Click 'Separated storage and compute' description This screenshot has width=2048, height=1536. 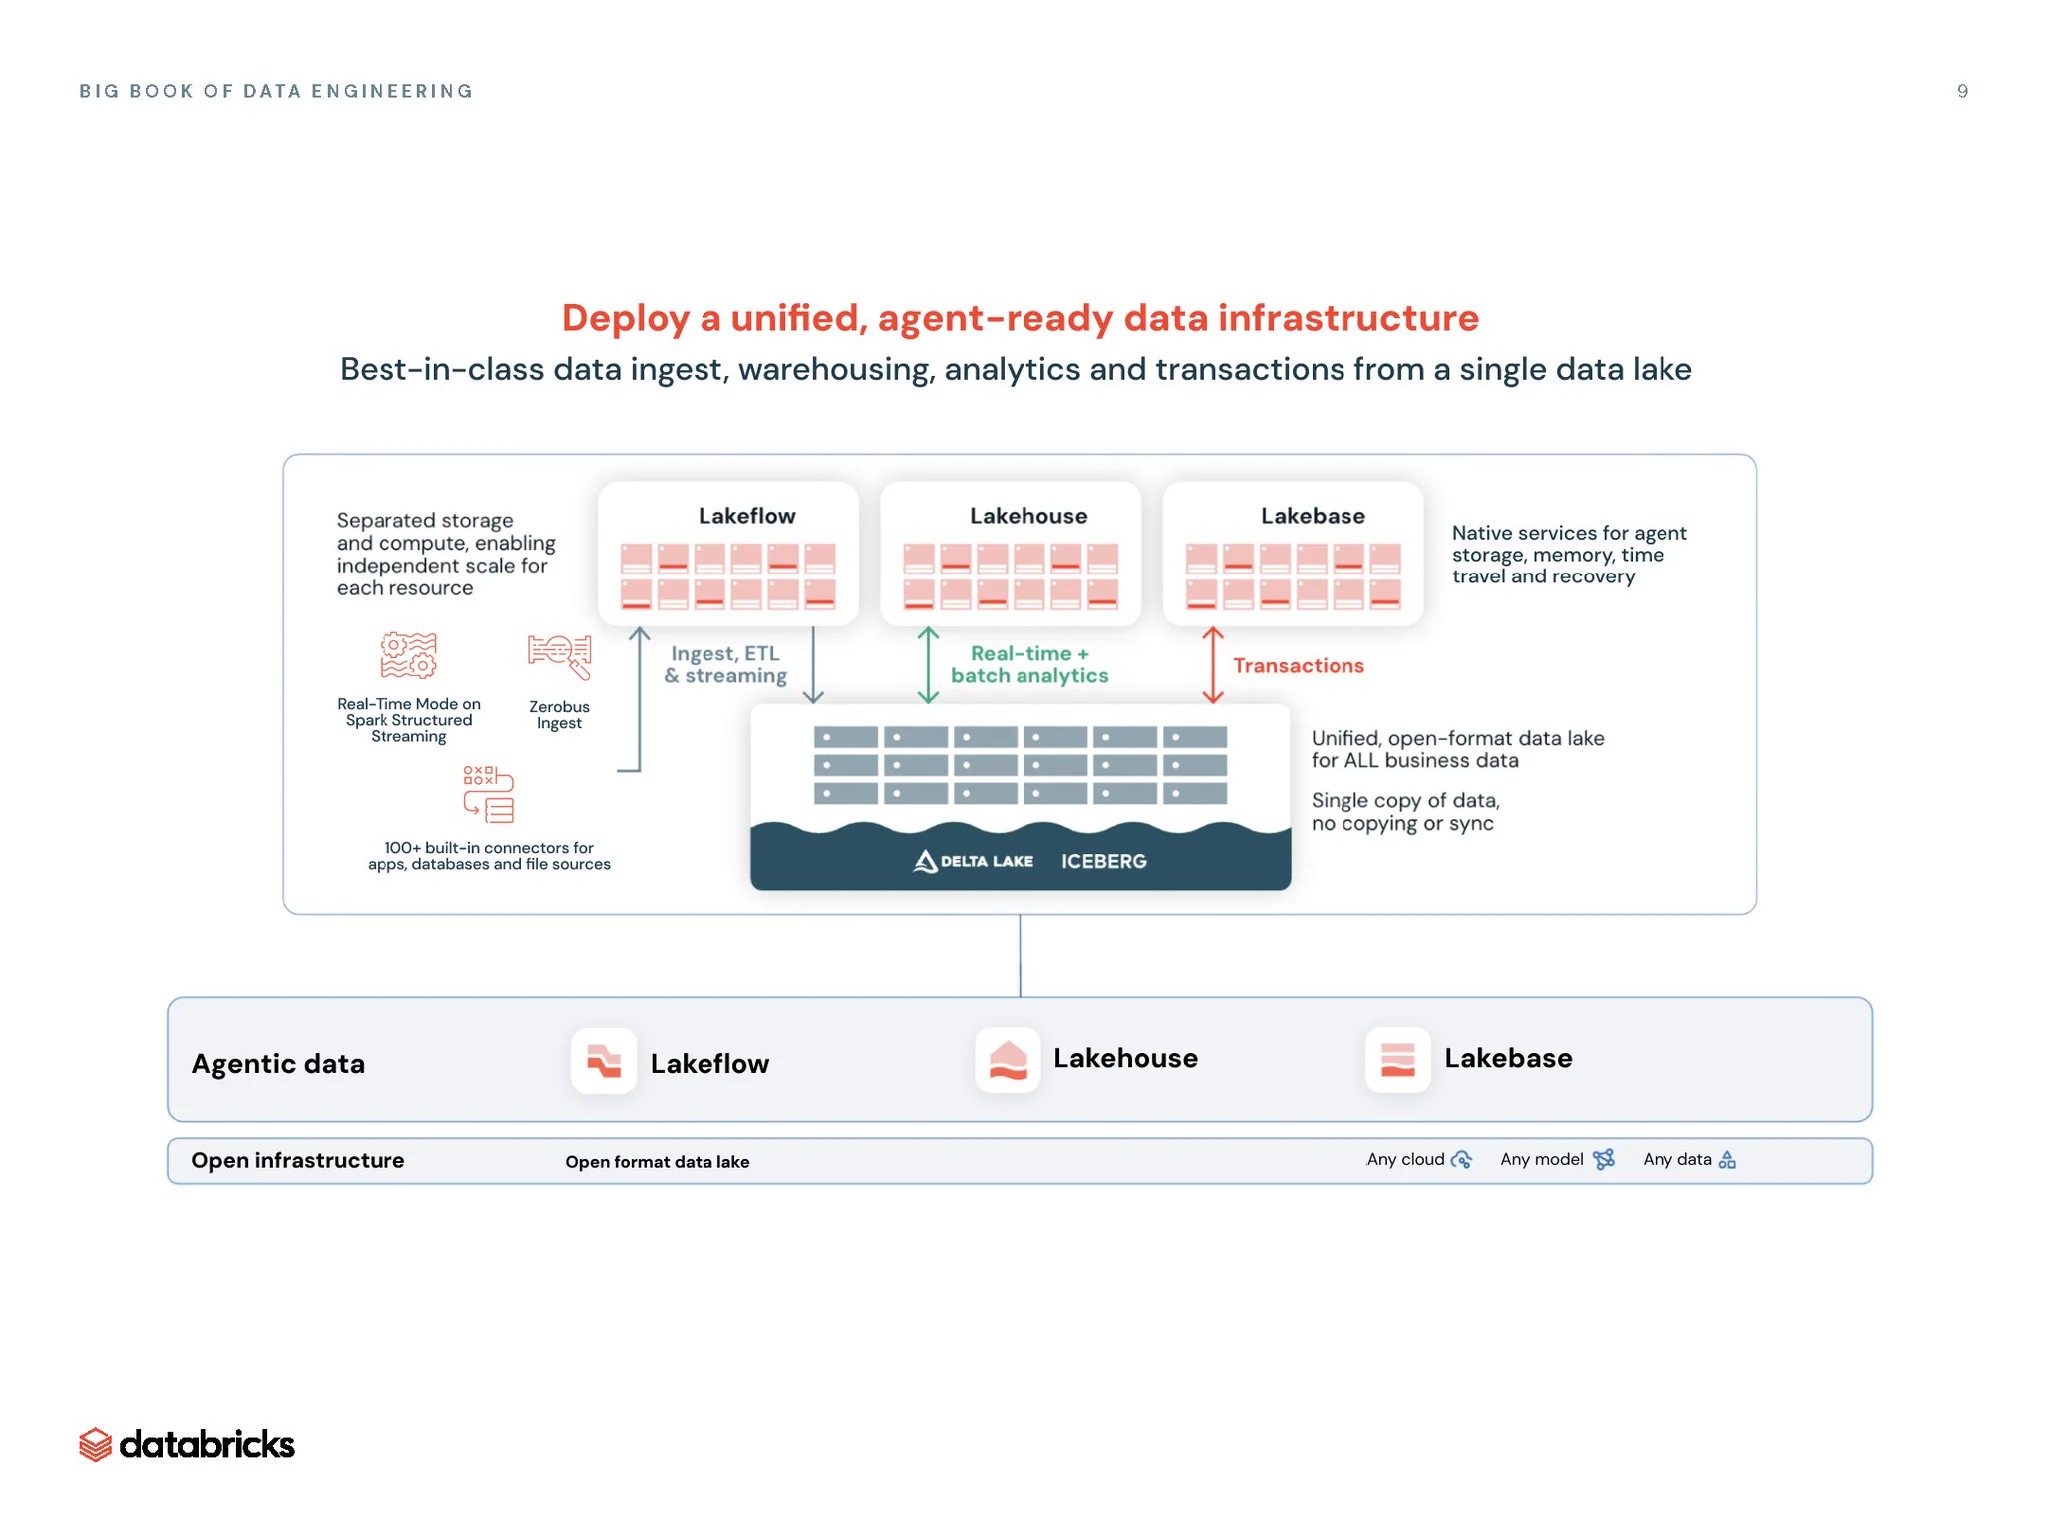446,554
